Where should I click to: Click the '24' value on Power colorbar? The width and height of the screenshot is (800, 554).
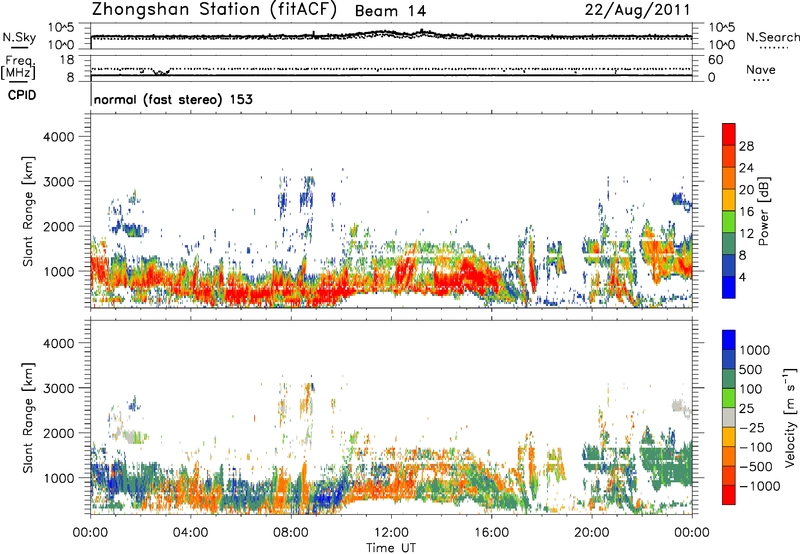click(x=746, y=168)
